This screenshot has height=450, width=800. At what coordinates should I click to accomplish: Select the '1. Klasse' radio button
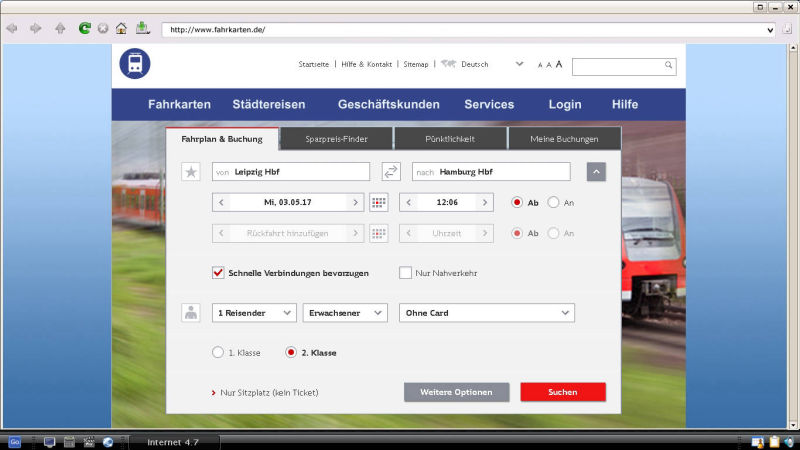(x=218, y=353)
